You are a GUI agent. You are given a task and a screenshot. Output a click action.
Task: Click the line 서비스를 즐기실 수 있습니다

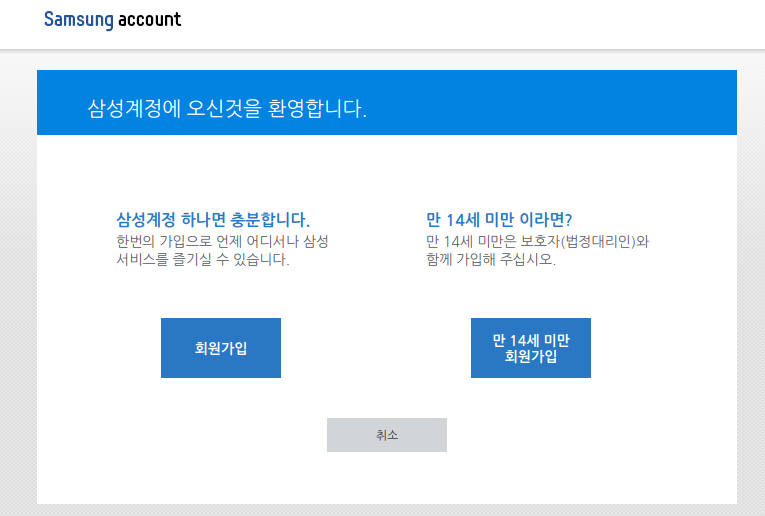(202, 260)
